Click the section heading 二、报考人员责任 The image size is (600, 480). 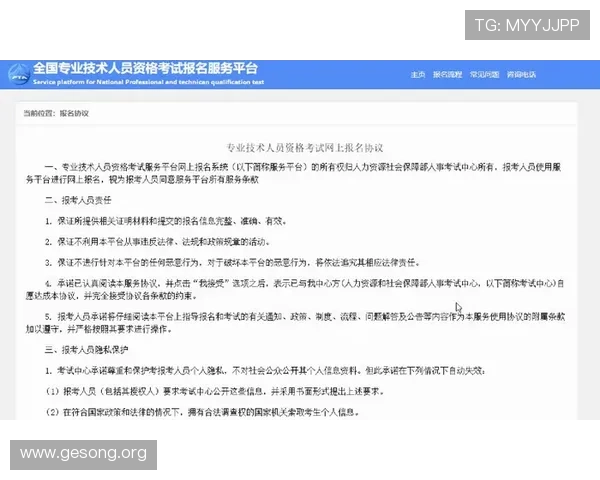[78, 200]
